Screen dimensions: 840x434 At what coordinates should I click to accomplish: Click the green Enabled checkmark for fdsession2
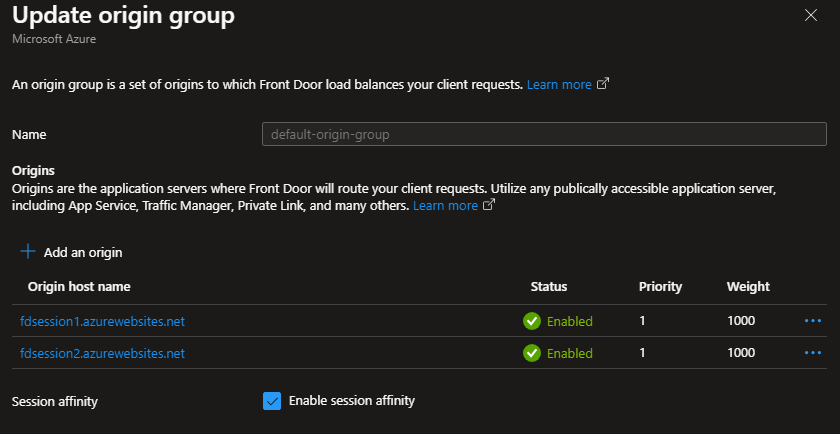click(x=531, y=353)
